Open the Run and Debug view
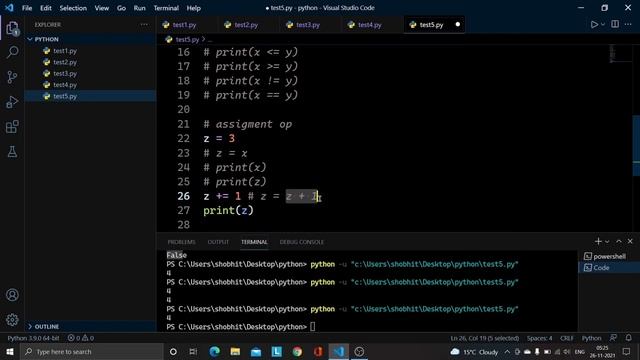 click(12, 102)
